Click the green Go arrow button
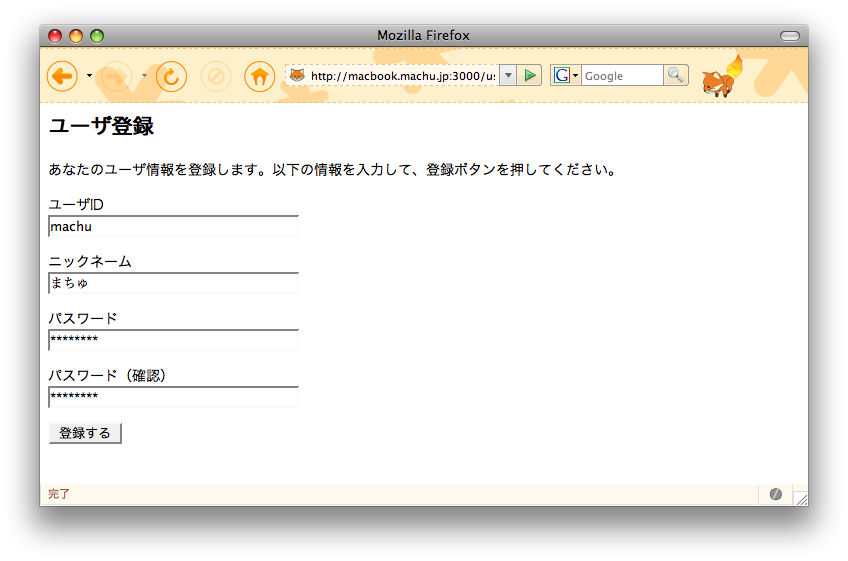This screenshot has width=848, height=561. [x=529, y=75]
